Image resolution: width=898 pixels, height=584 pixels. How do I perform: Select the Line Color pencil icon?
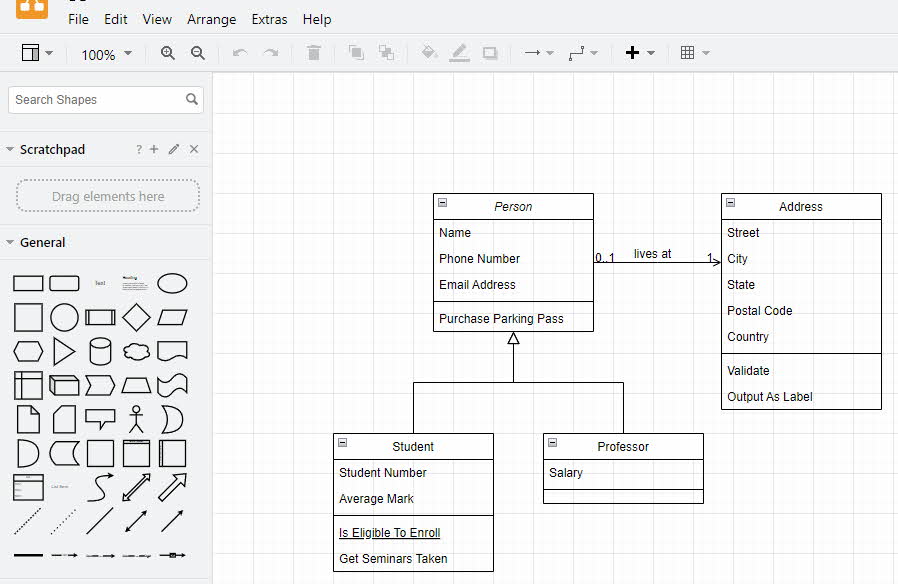(459, 54)
